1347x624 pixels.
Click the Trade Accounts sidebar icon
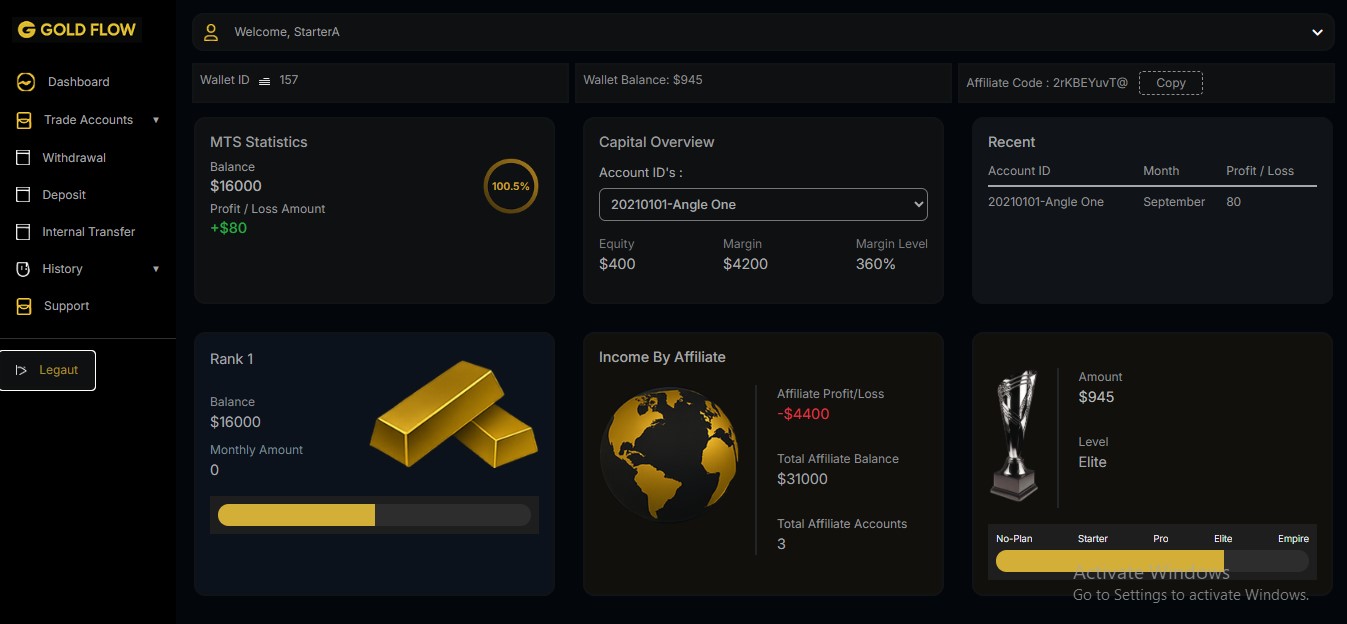coord(24,120)
